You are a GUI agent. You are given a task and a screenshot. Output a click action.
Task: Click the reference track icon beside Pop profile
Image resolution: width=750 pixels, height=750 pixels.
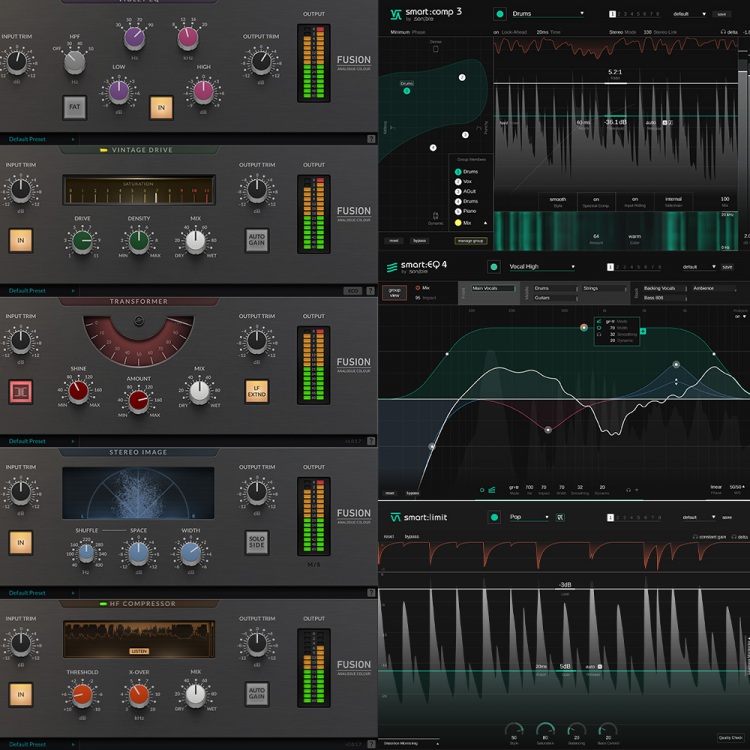(x=560, y=517)
